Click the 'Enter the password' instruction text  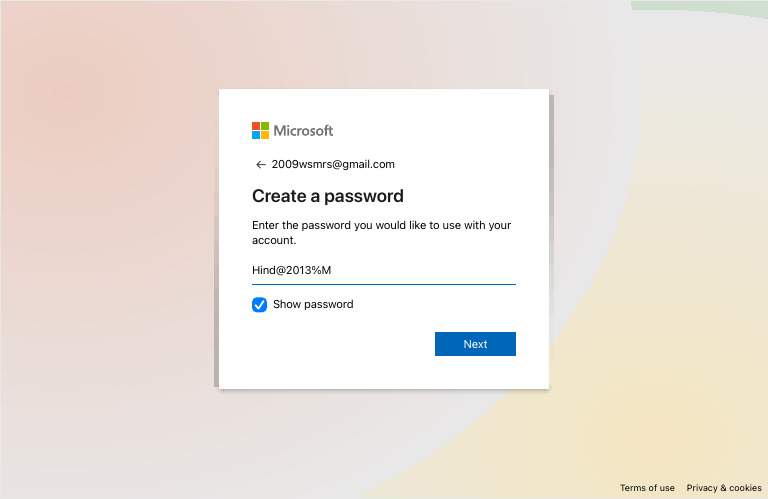[382, 233]
